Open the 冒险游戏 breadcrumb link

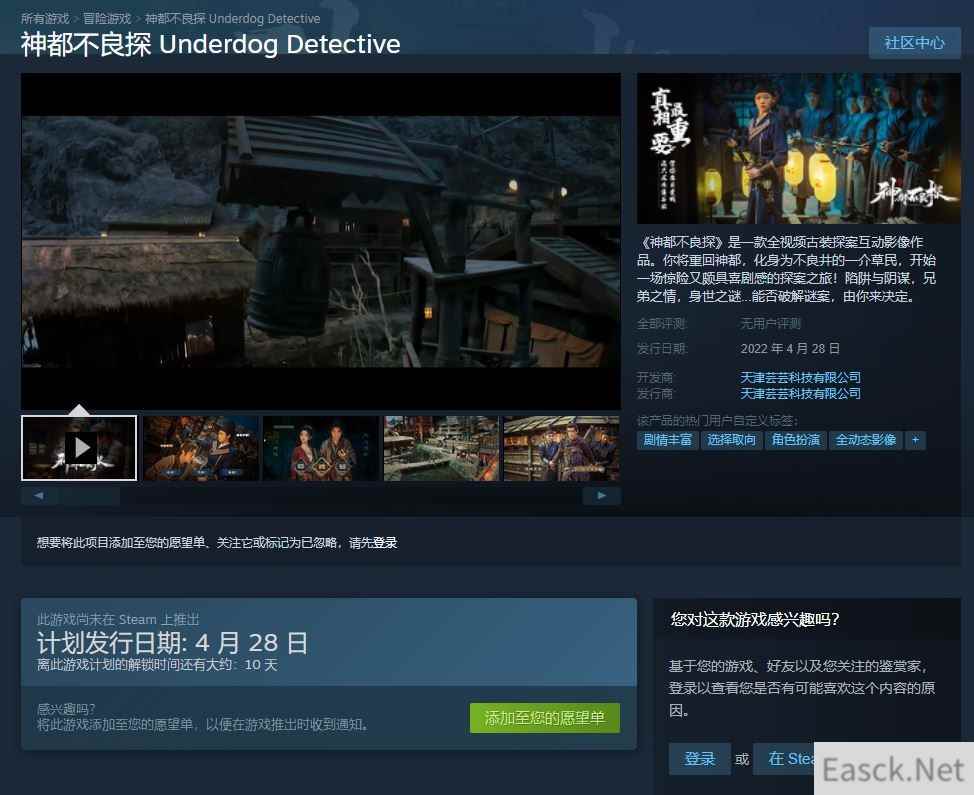tap(107, 19)
